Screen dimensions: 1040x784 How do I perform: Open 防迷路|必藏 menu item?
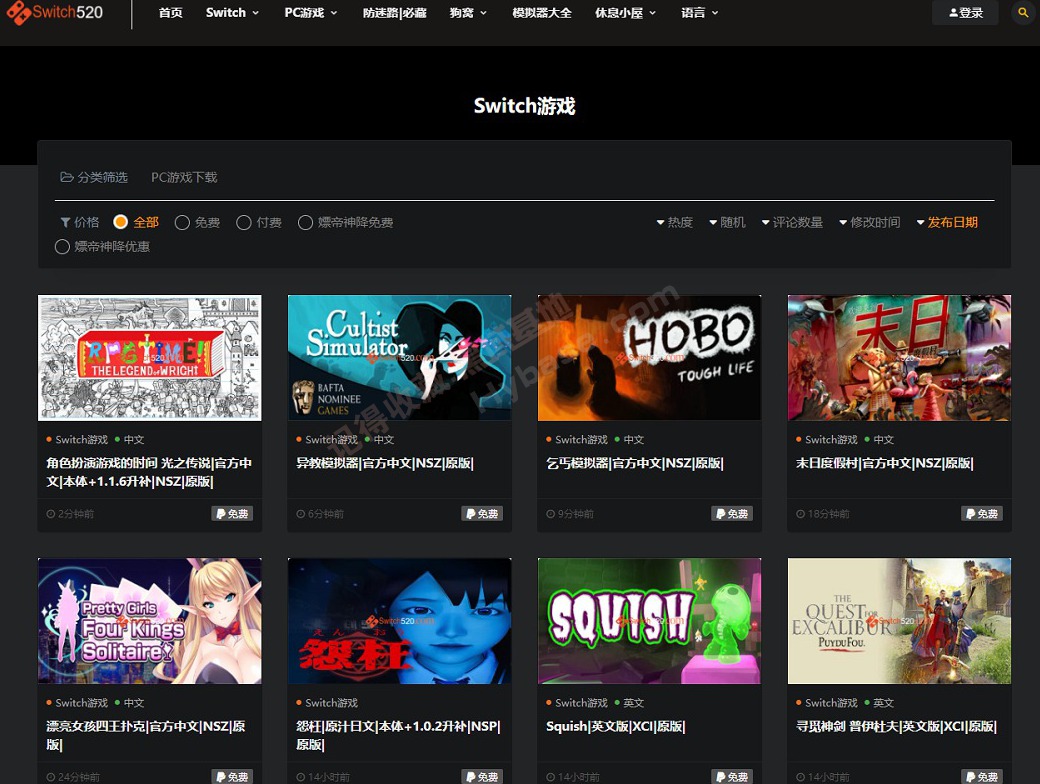point(394,13)
